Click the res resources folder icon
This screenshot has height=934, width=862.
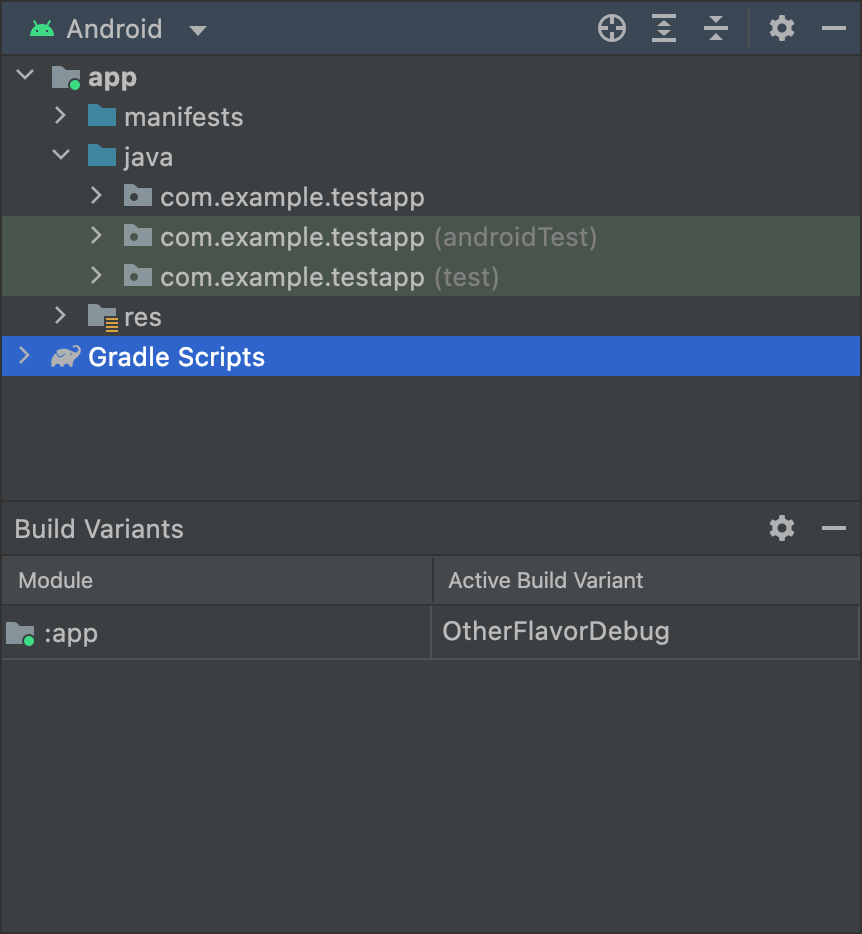tap(105, 316)
